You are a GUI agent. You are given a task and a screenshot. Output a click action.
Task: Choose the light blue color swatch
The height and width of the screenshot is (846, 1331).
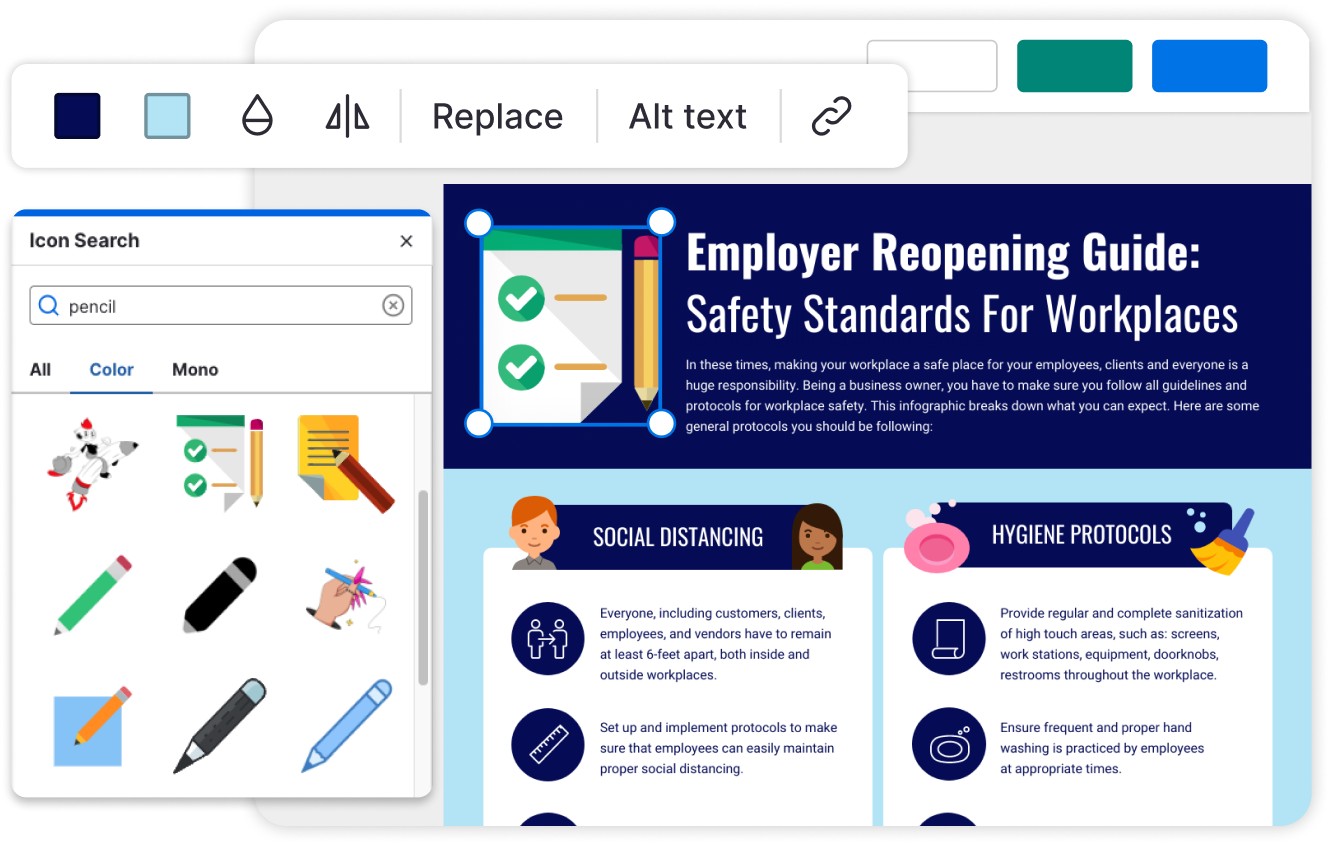(x=167, y=116)
